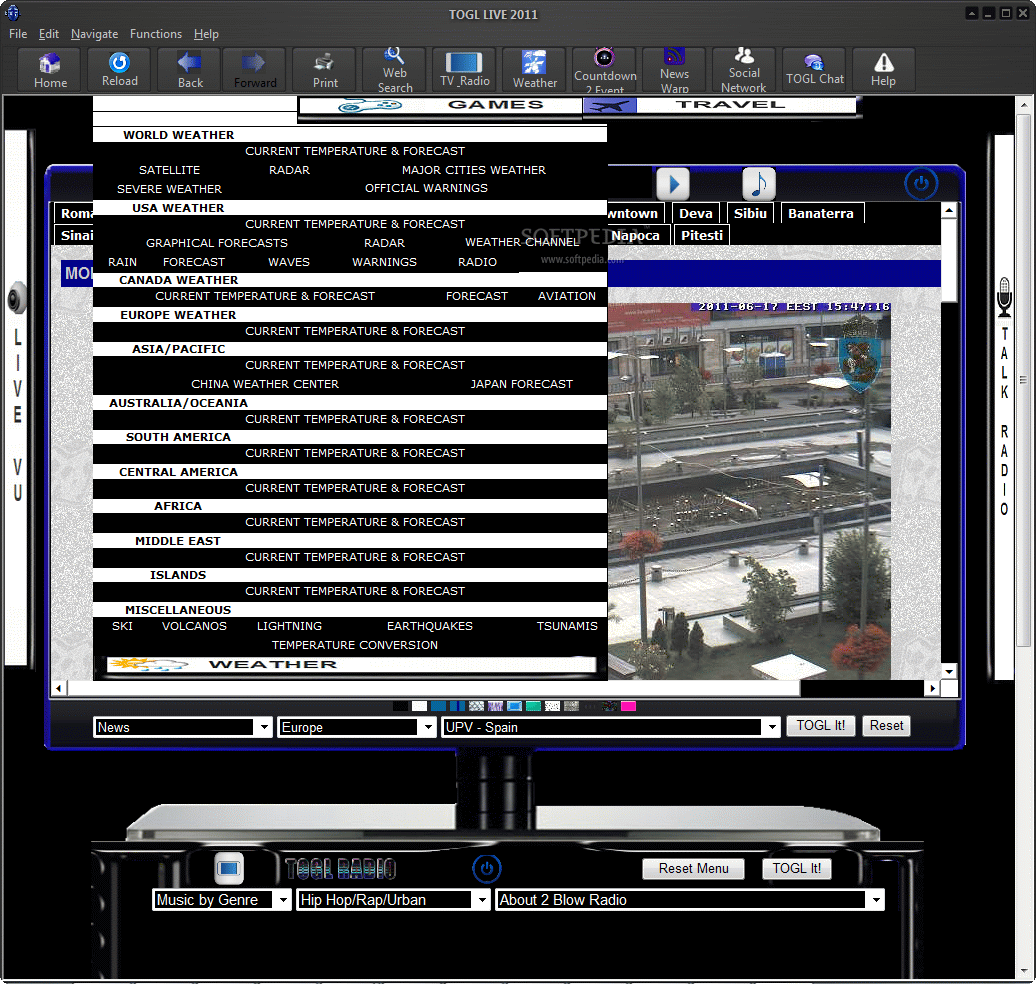Image resolution: width=1036 pixels, height=984 pixels.
Task: Open the Travel banner
Action: click(x=720, y=105)
